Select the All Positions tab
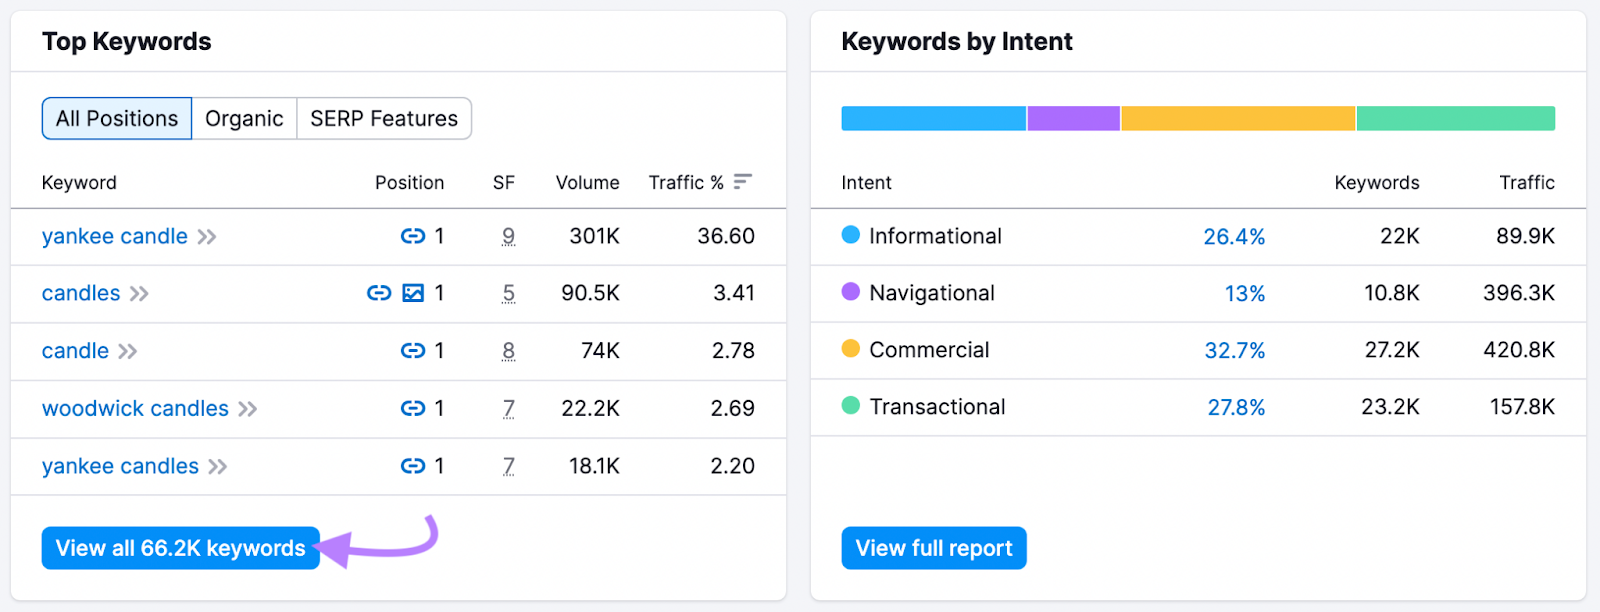Viewport: 1600px width, 612px height. click(117, 119)
